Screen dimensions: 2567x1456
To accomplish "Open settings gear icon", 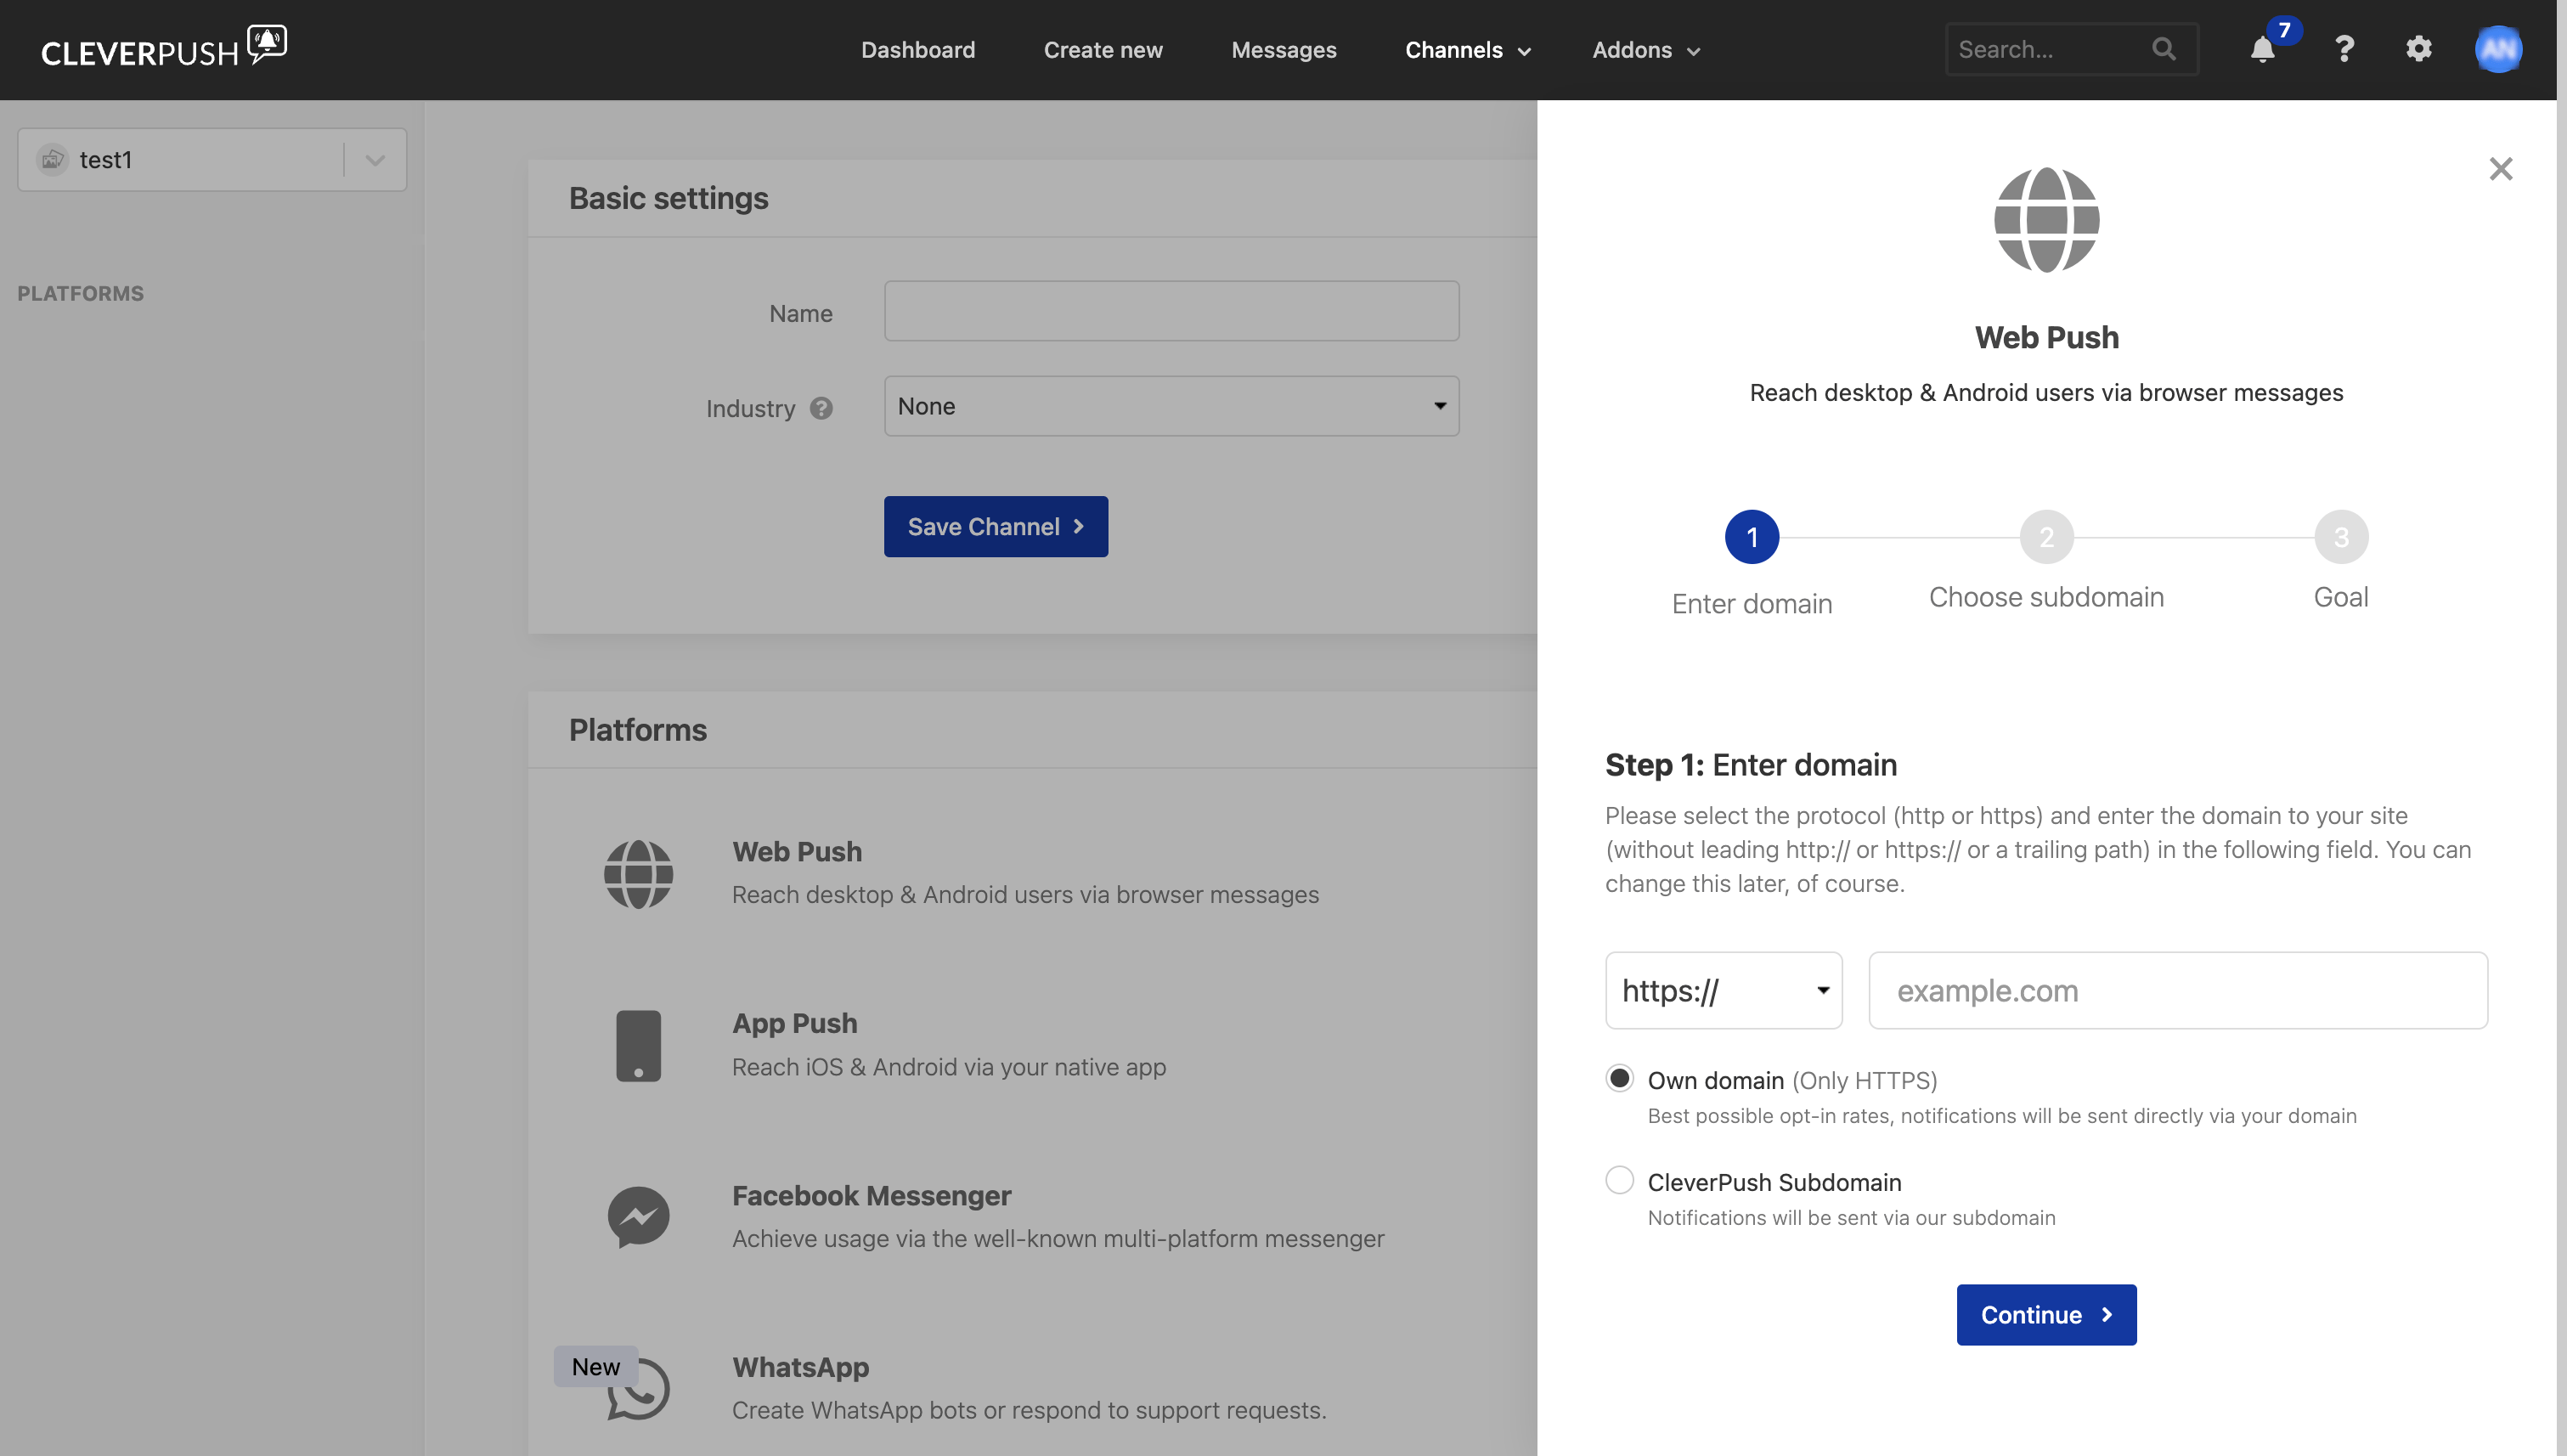I will coord(2418,49).
